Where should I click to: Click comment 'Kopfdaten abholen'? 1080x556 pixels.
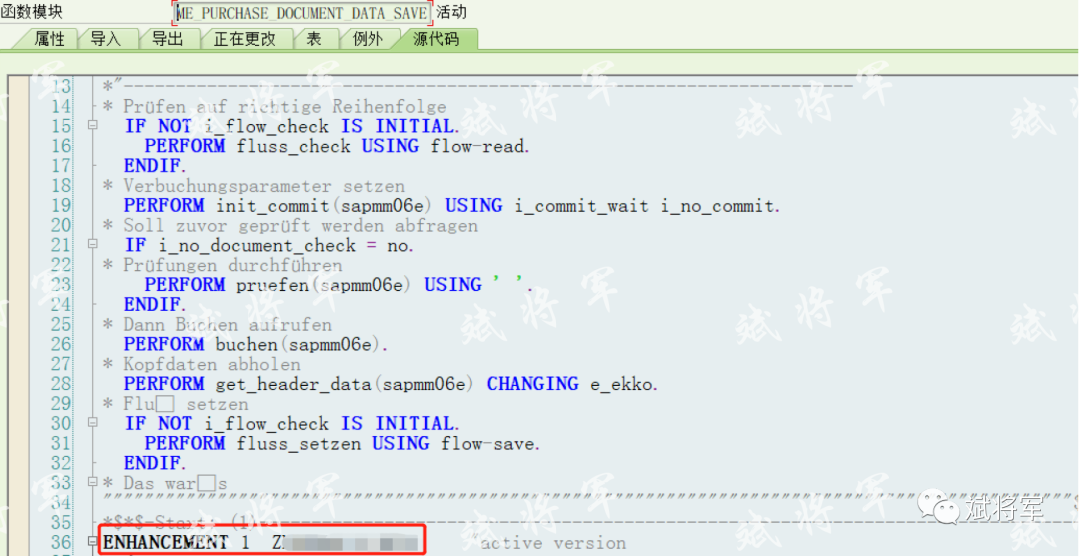(211, 364)
